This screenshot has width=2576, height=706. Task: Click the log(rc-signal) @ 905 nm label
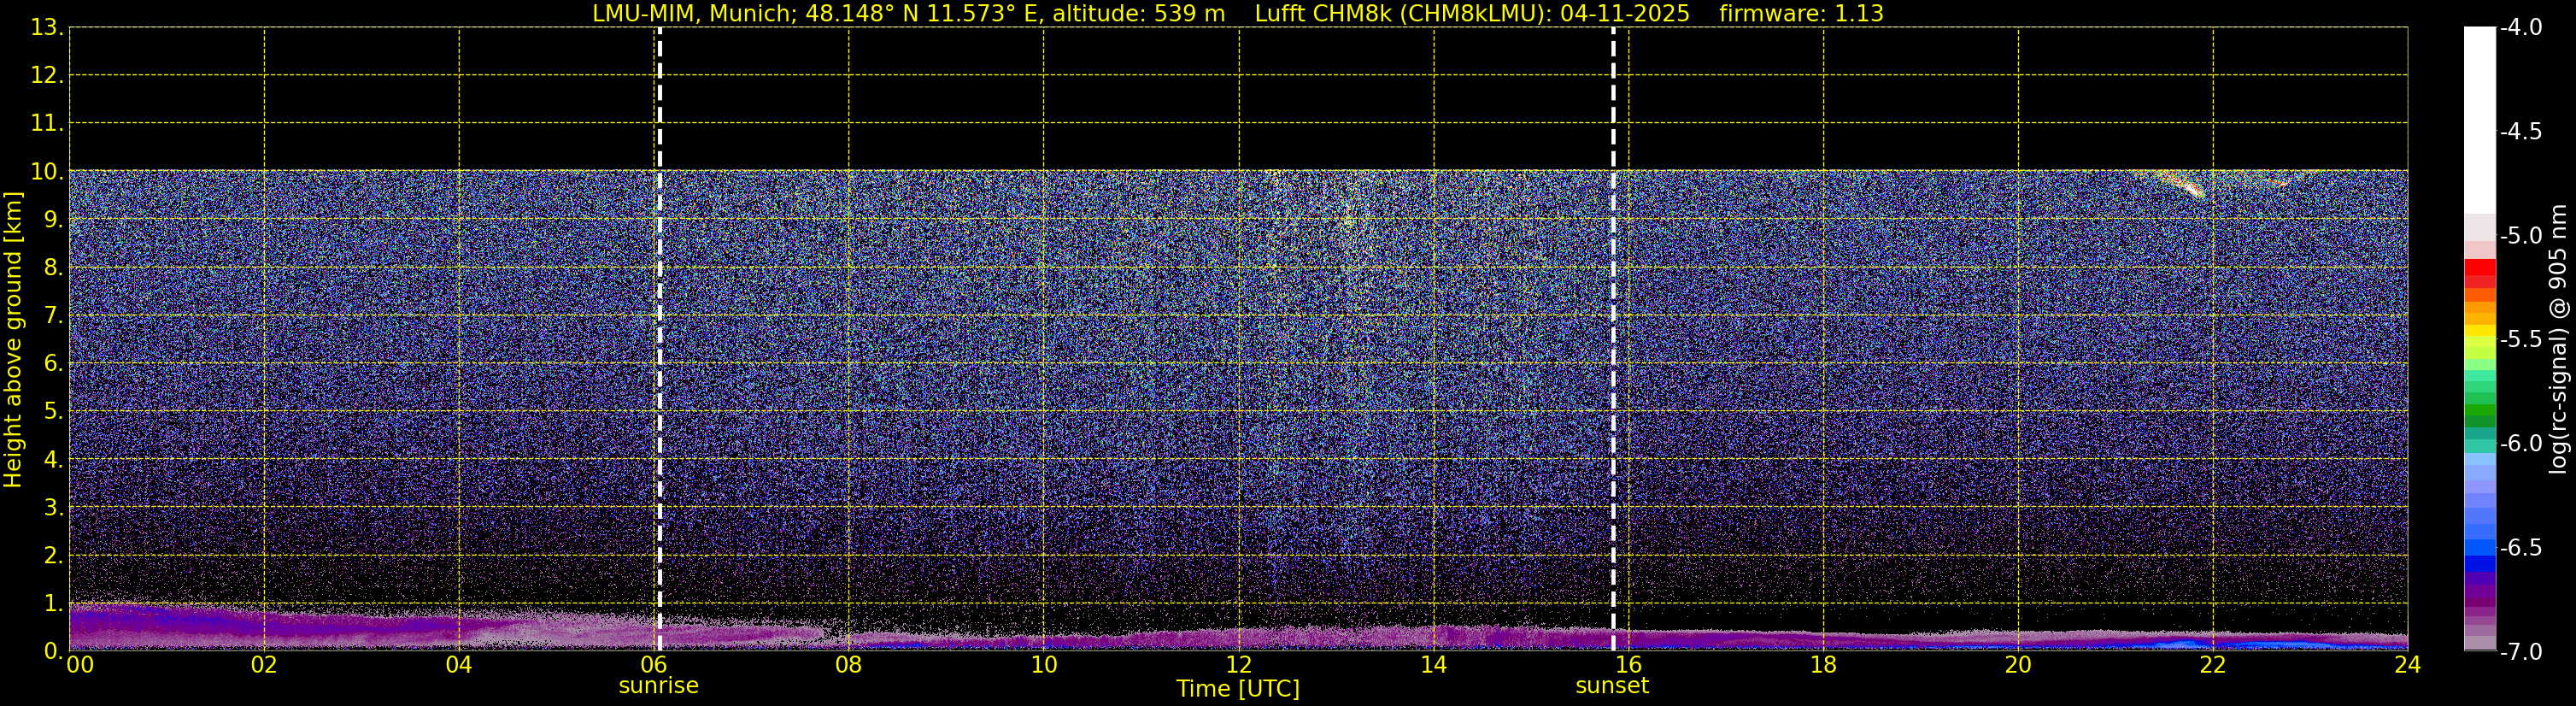coord(2558,339)
